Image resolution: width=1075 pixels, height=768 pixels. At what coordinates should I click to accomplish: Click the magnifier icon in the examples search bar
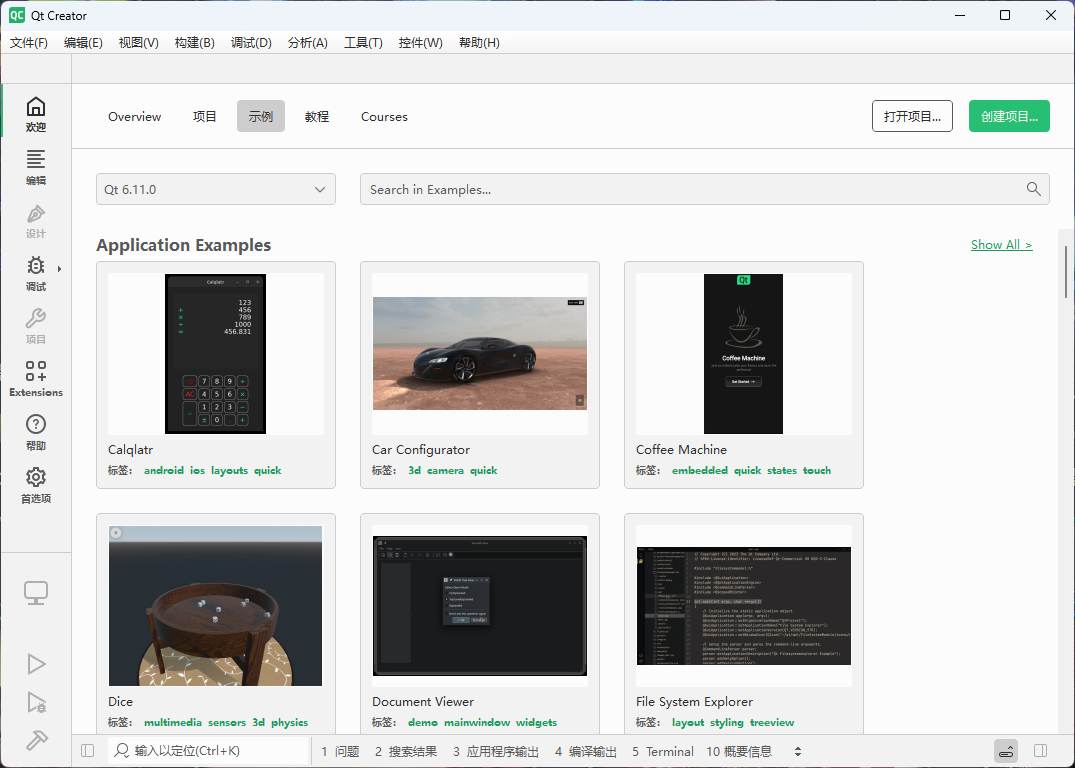[x=1033, y=188]
